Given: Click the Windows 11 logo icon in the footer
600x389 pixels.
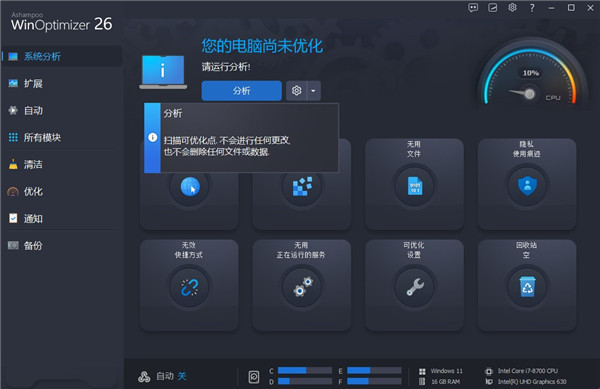Looking at the screenshot, I should coord(422,371).
